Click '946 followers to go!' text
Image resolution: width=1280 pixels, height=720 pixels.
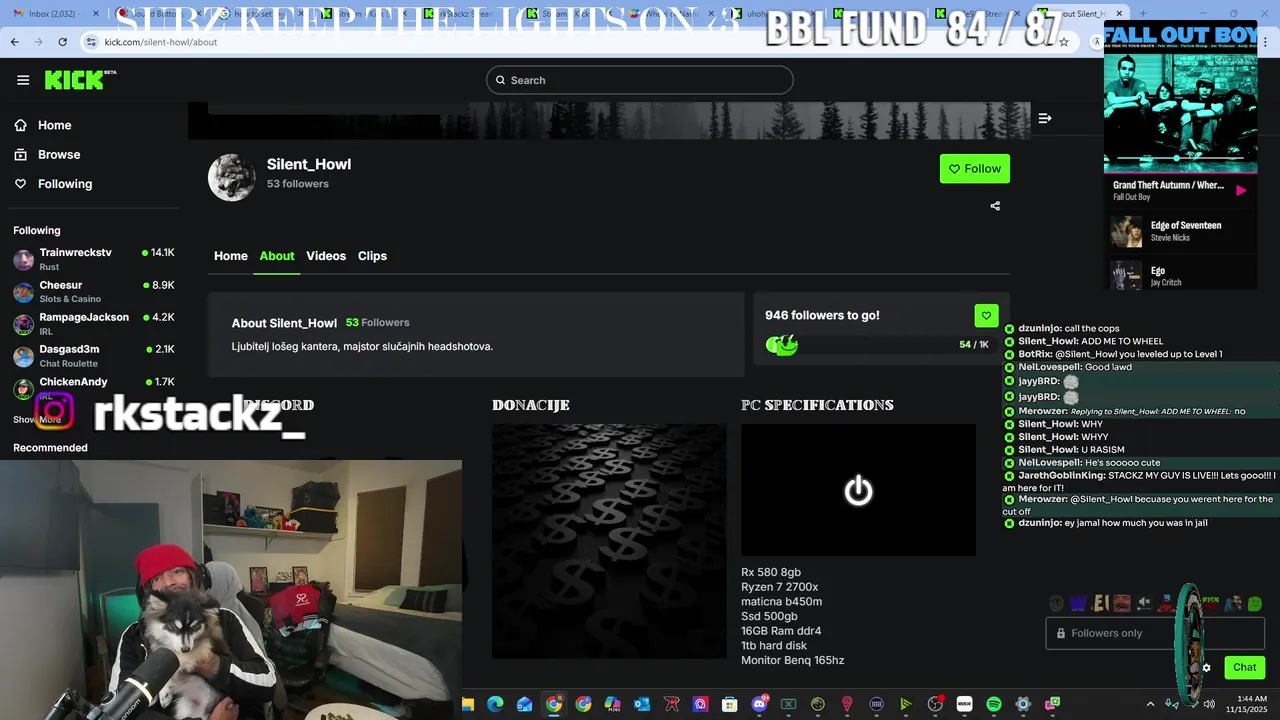point(822,315)
